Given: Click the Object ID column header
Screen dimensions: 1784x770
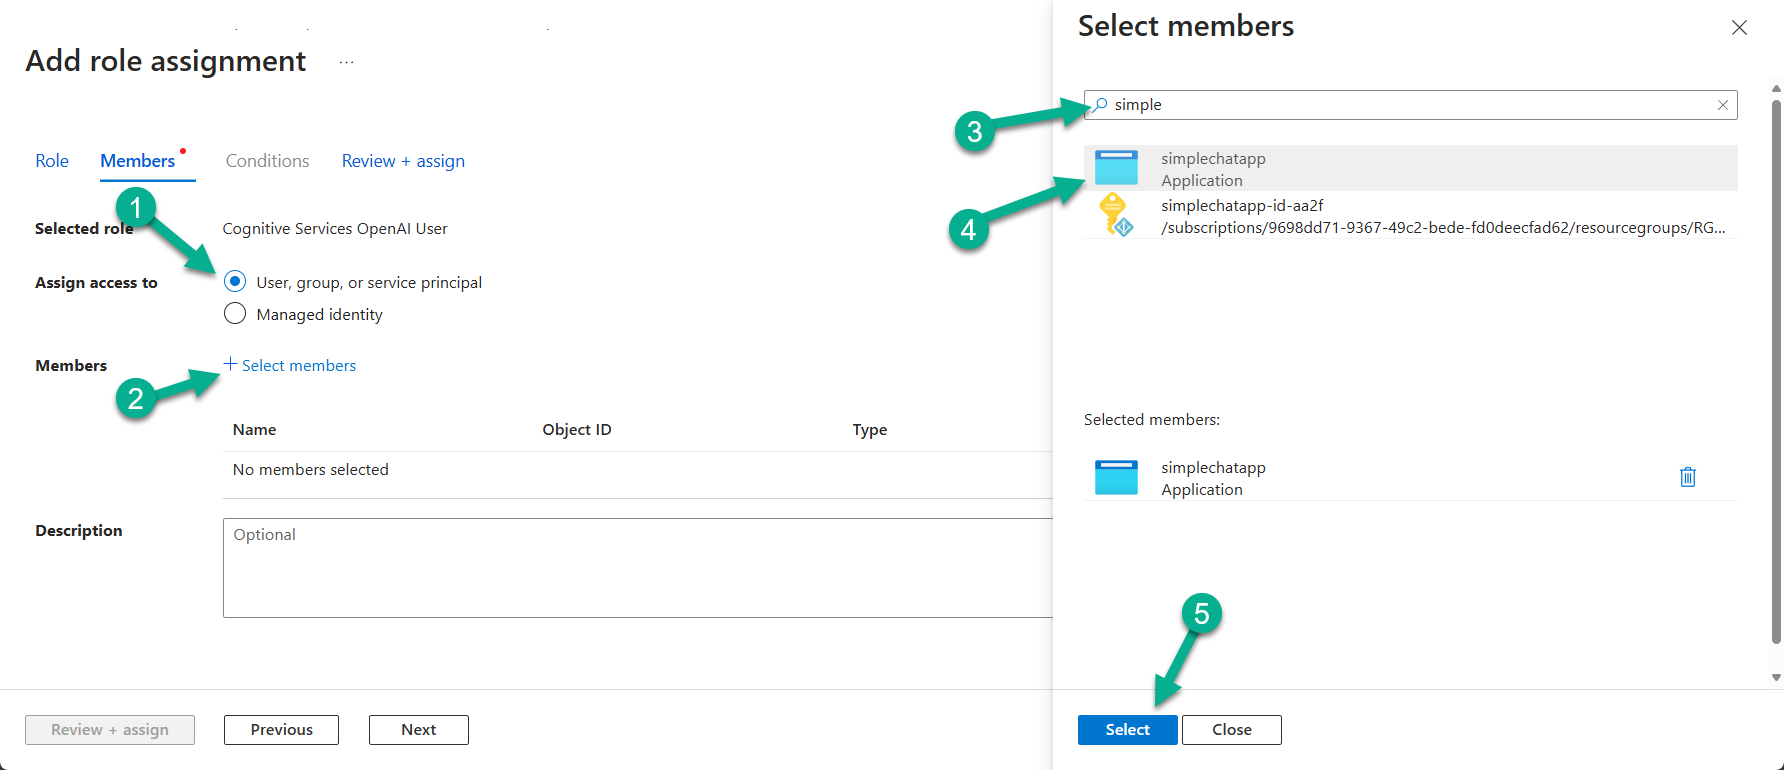Looking at the screenshot, I should click(x=577, y=430).
